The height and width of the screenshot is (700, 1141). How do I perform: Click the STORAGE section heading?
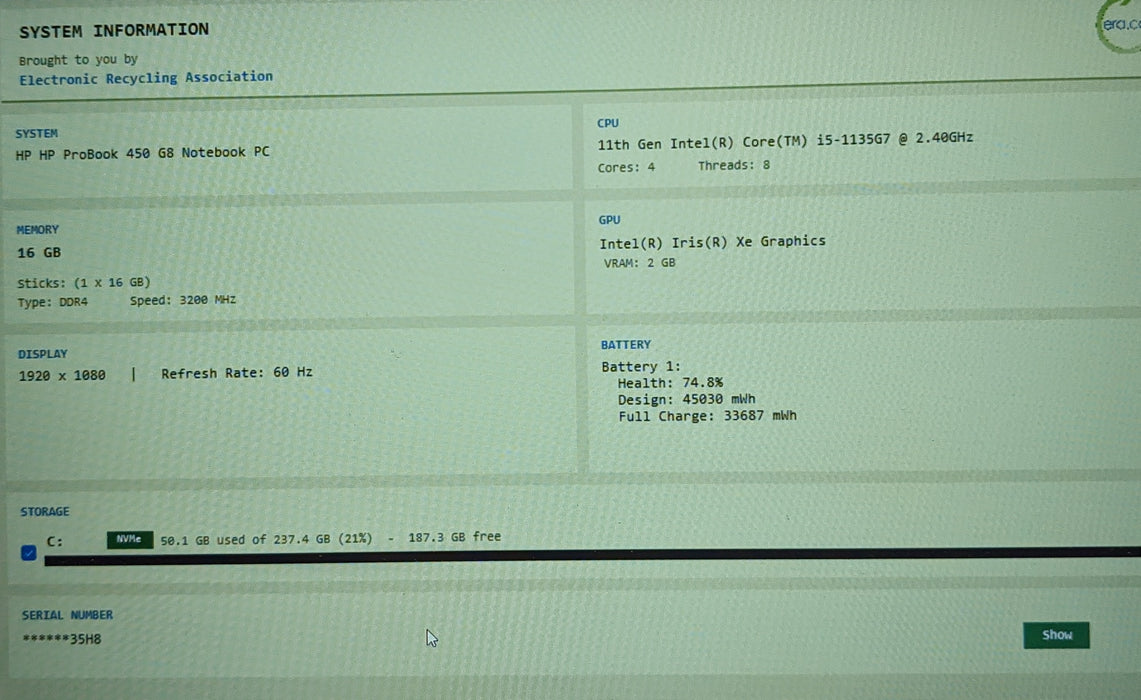[44, 512]
